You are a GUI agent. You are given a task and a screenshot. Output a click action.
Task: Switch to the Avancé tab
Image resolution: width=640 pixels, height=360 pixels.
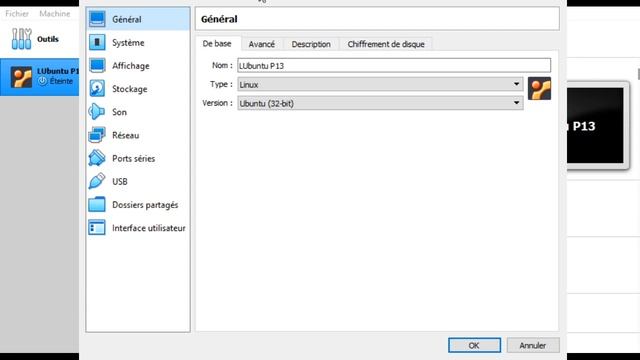[262, 44]
